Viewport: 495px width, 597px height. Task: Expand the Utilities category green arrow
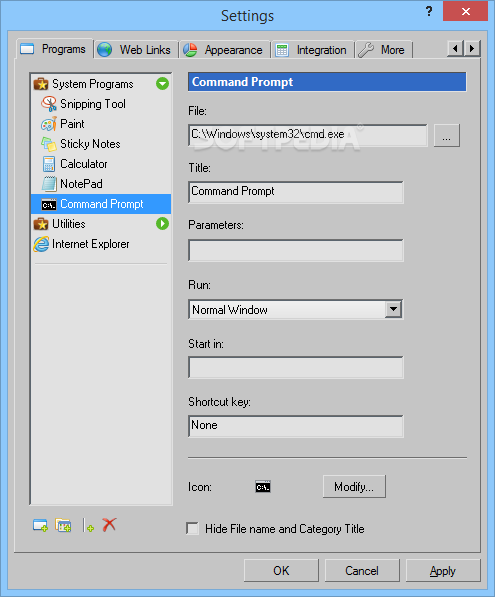coord(163,223)
